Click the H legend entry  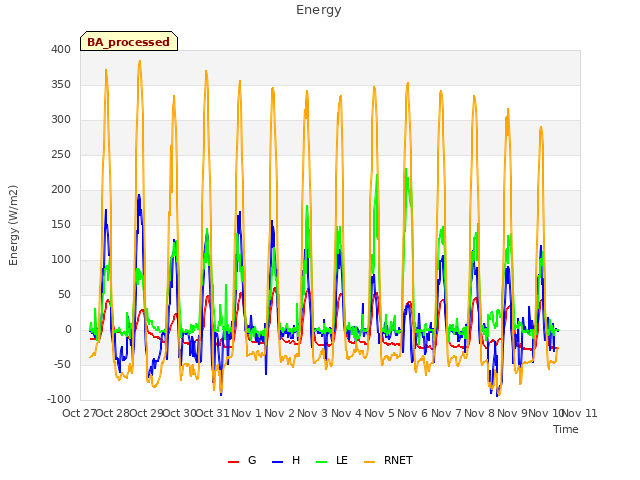pos(286,460)
